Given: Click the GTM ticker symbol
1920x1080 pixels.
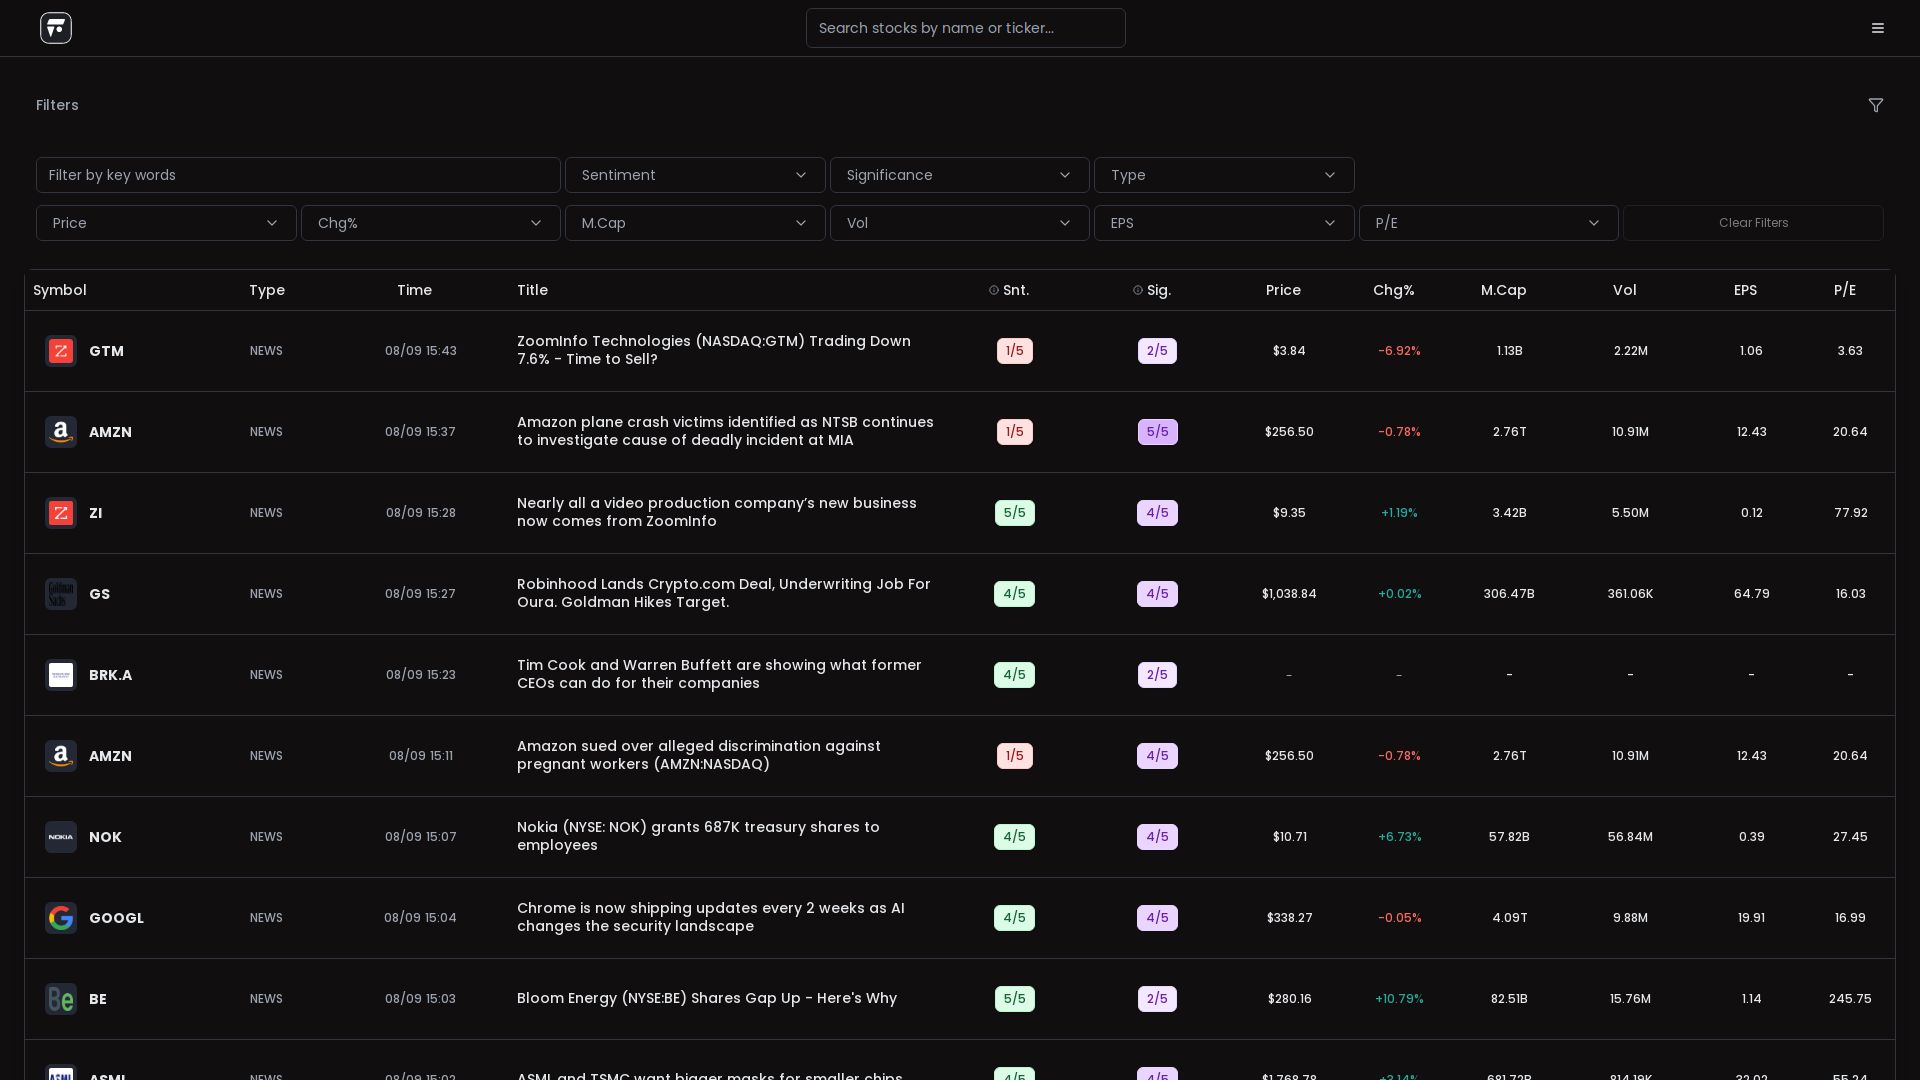Looking at the screenshot, I should coord(106,351).
